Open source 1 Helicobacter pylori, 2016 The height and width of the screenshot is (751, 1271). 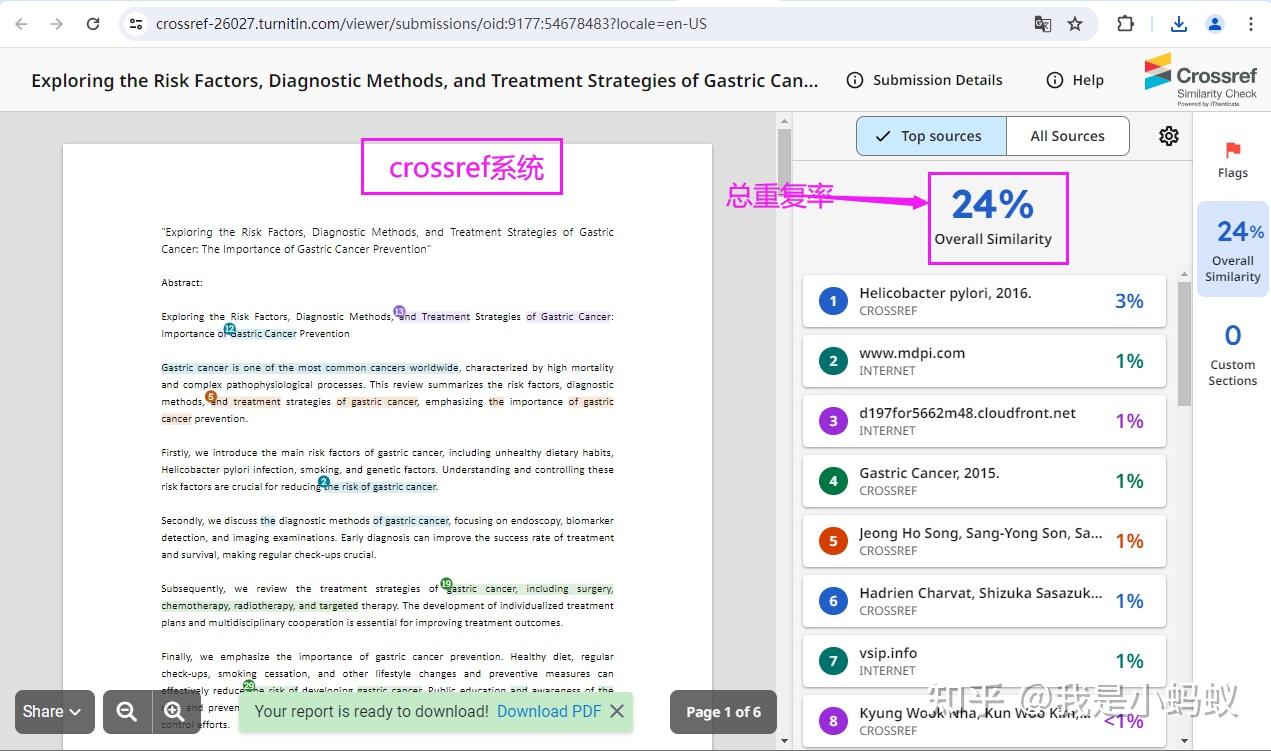point(984,301)
